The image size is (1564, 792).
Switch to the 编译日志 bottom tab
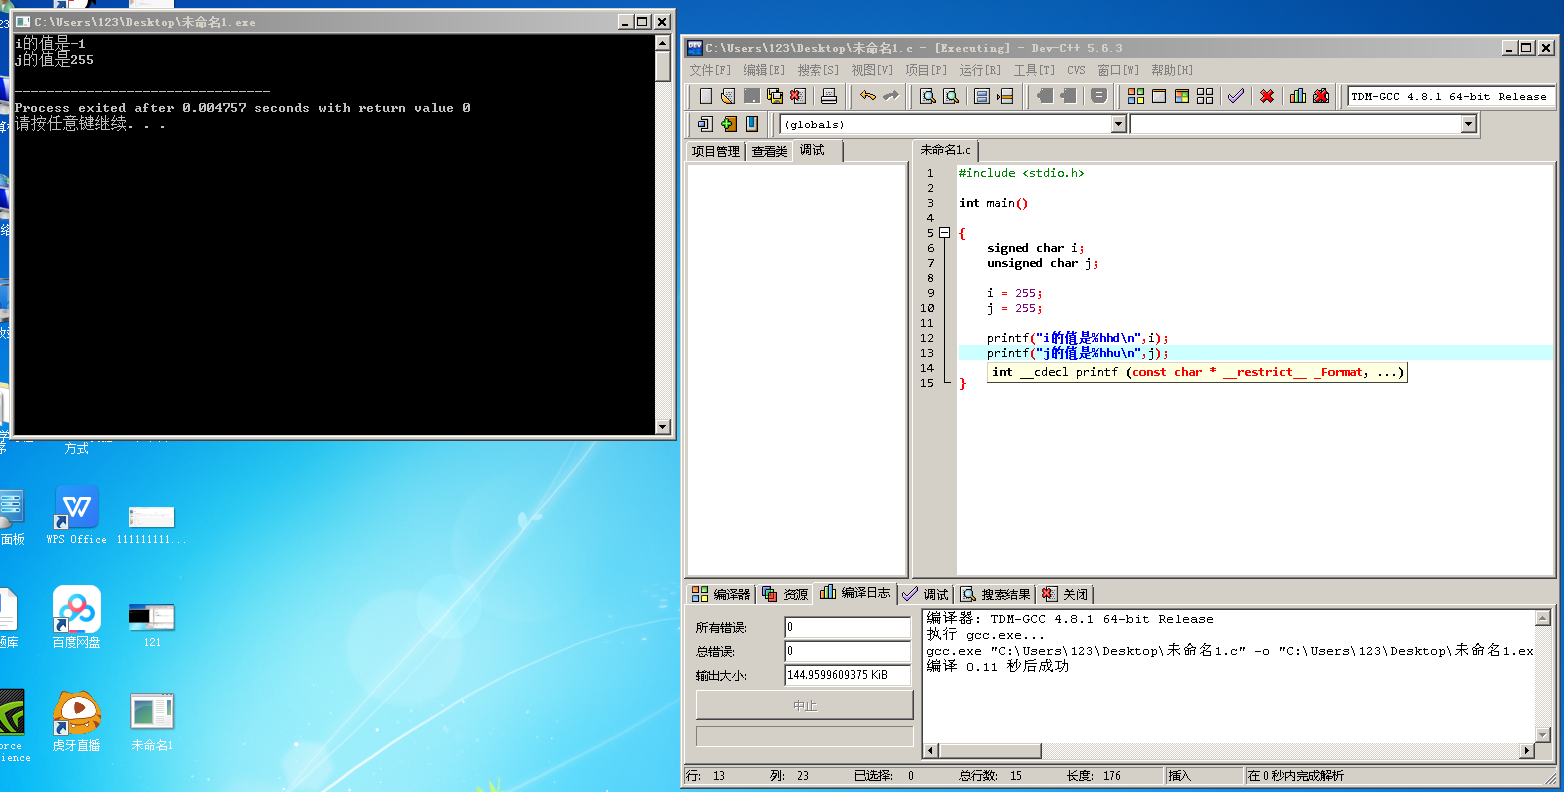pos(855,593)
